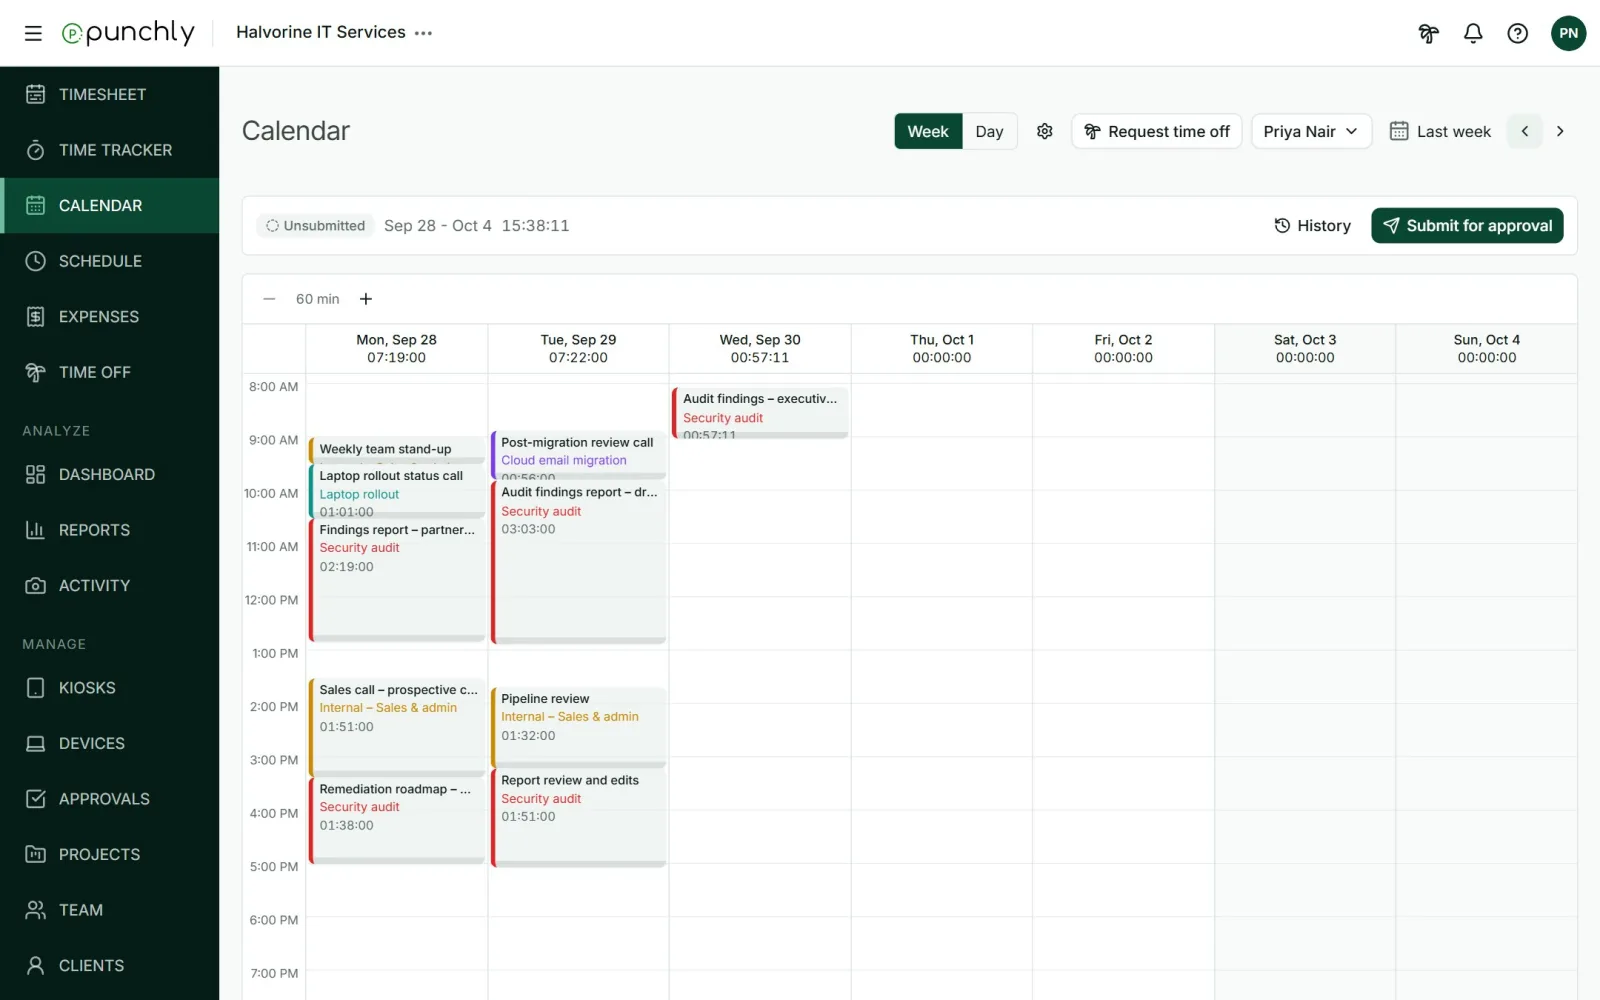Open Audit findings report – draft entry

[x=579, y=562]
